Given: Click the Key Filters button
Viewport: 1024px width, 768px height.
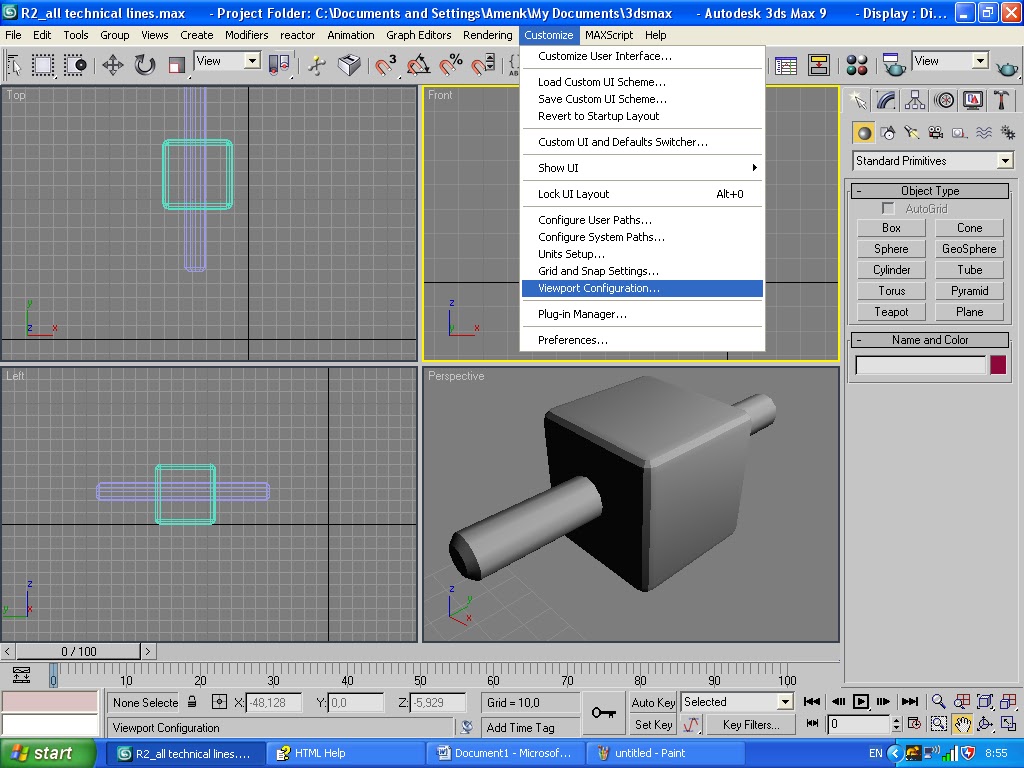Looking at the screenshot, I should click(x=751, y=724).
